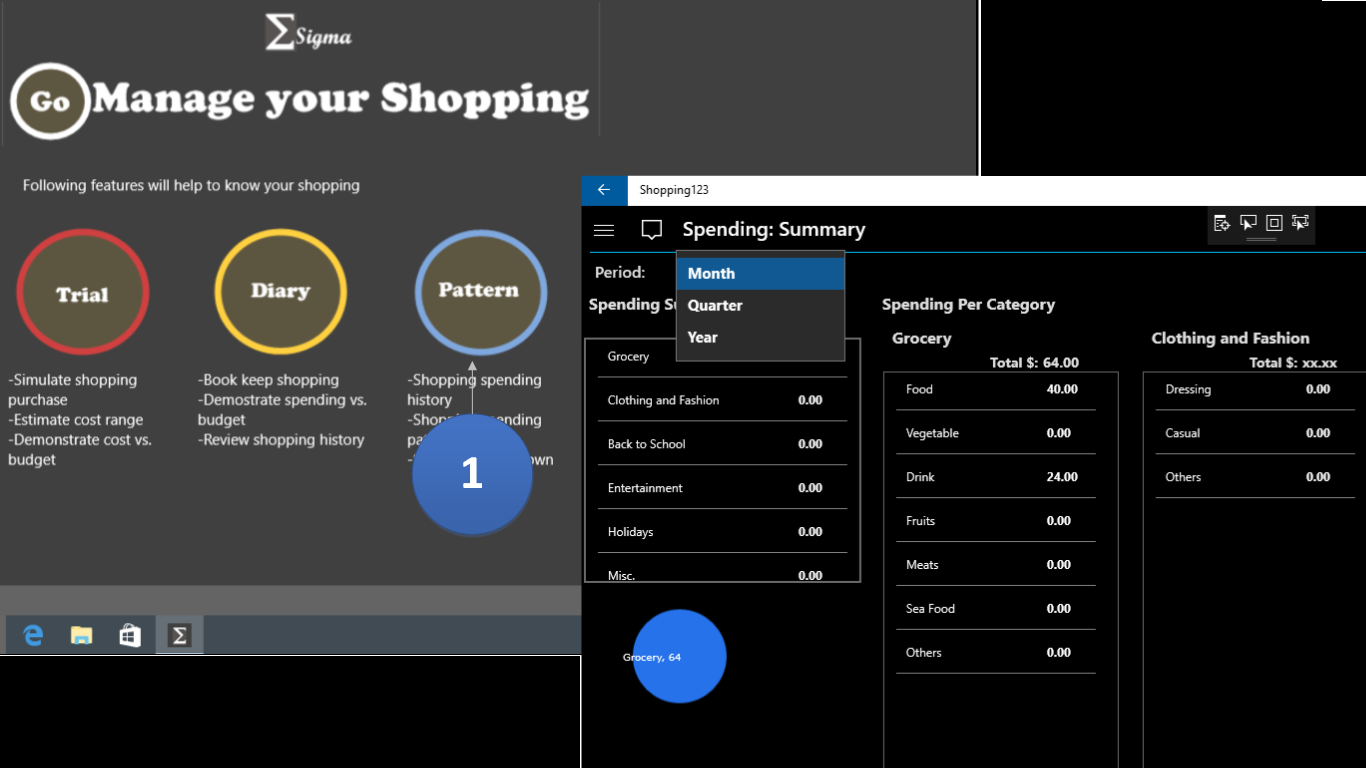Viewport: 1366px width, 768px height.
Task: Click the Food row in the Grocery list
Action: click(996, 389)
